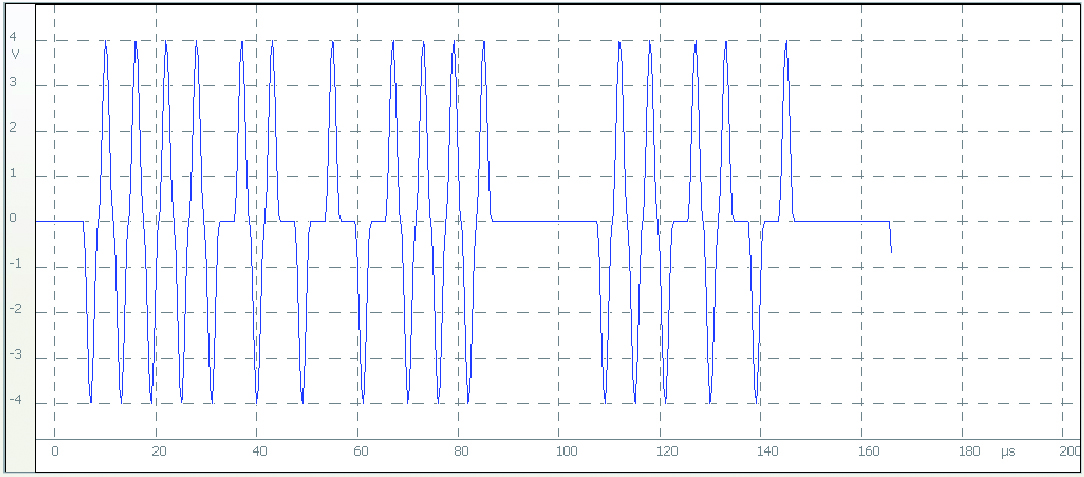Image resolution: width=1084 pixels, height=477 pixels.
Task: Click the µs unit label
Action: coord(1007,453)
